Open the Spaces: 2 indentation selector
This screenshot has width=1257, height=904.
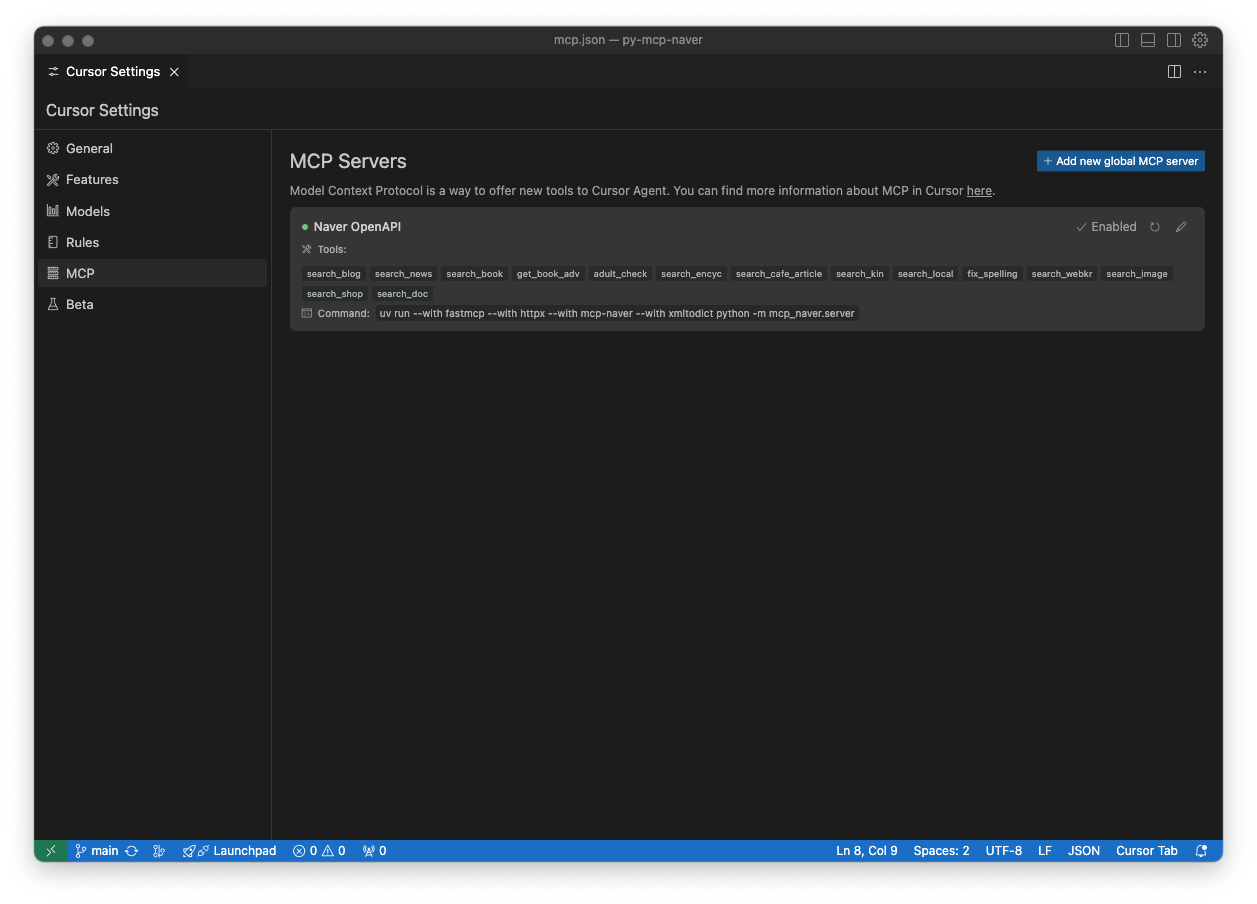coord(940,850)
